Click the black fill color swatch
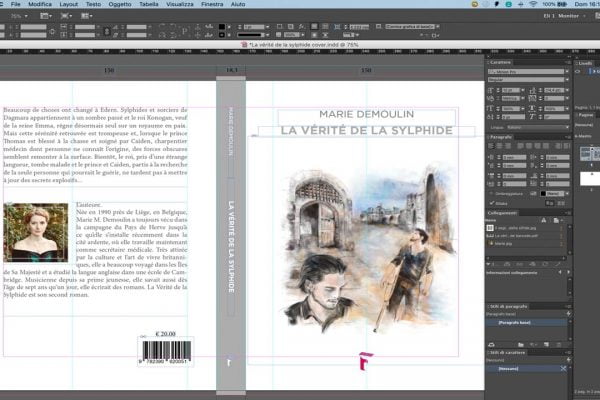The width and height of the screenshot is (600, 400). pos(222,27)
